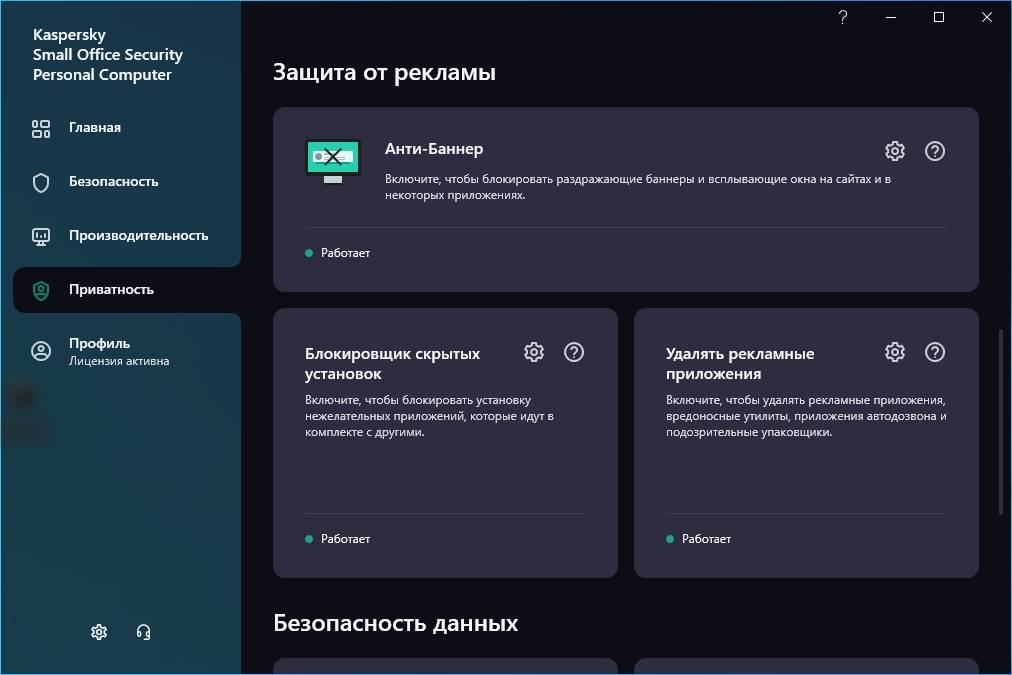Click Блокировщик скрытых установок title
1012x675 pixels.
click(392, 363)
